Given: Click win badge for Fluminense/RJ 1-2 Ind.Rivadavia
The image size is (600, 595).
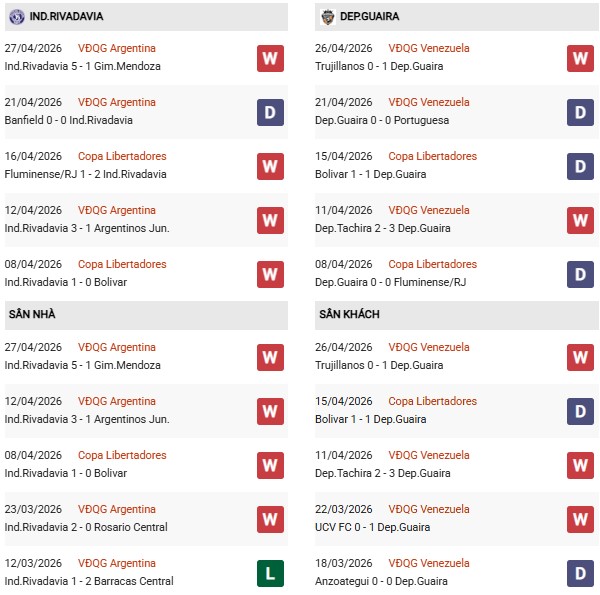Looking at the screenshot, I should click(x=270, y=166).
